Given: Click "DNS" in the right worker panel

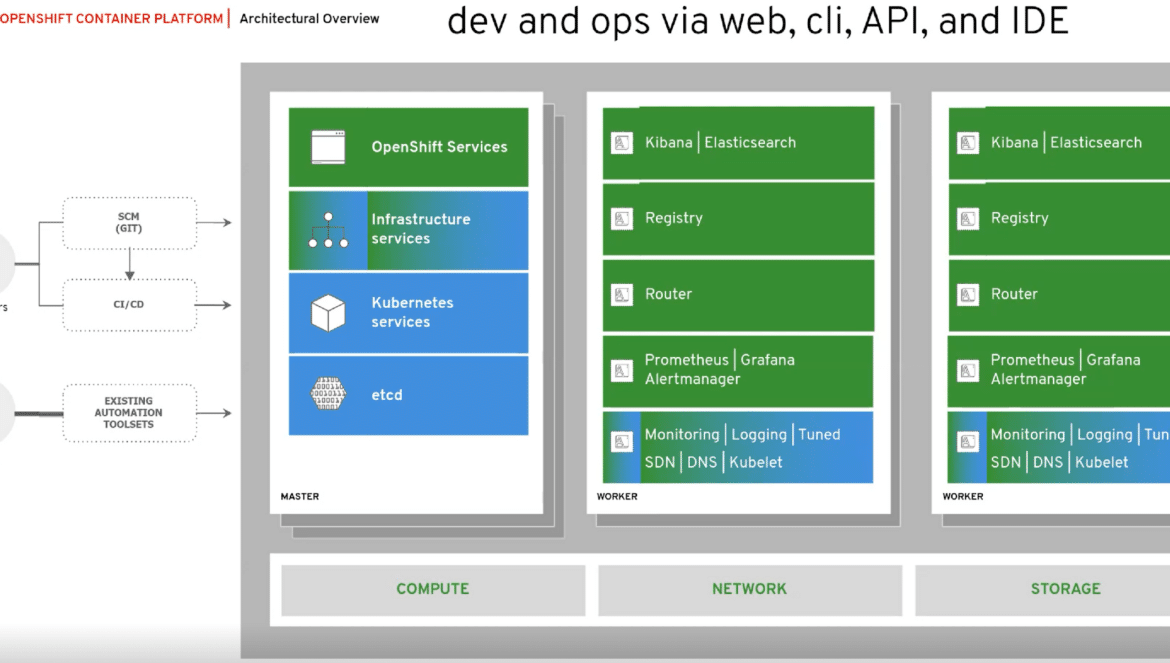Looking at the screenshot, I should point(1048,462).
